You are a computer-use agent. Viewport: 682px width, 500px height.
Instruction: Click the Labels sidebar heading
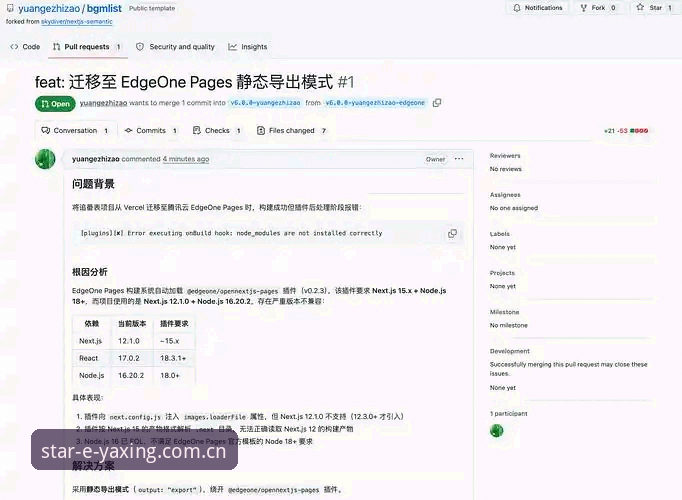point(500,234)
